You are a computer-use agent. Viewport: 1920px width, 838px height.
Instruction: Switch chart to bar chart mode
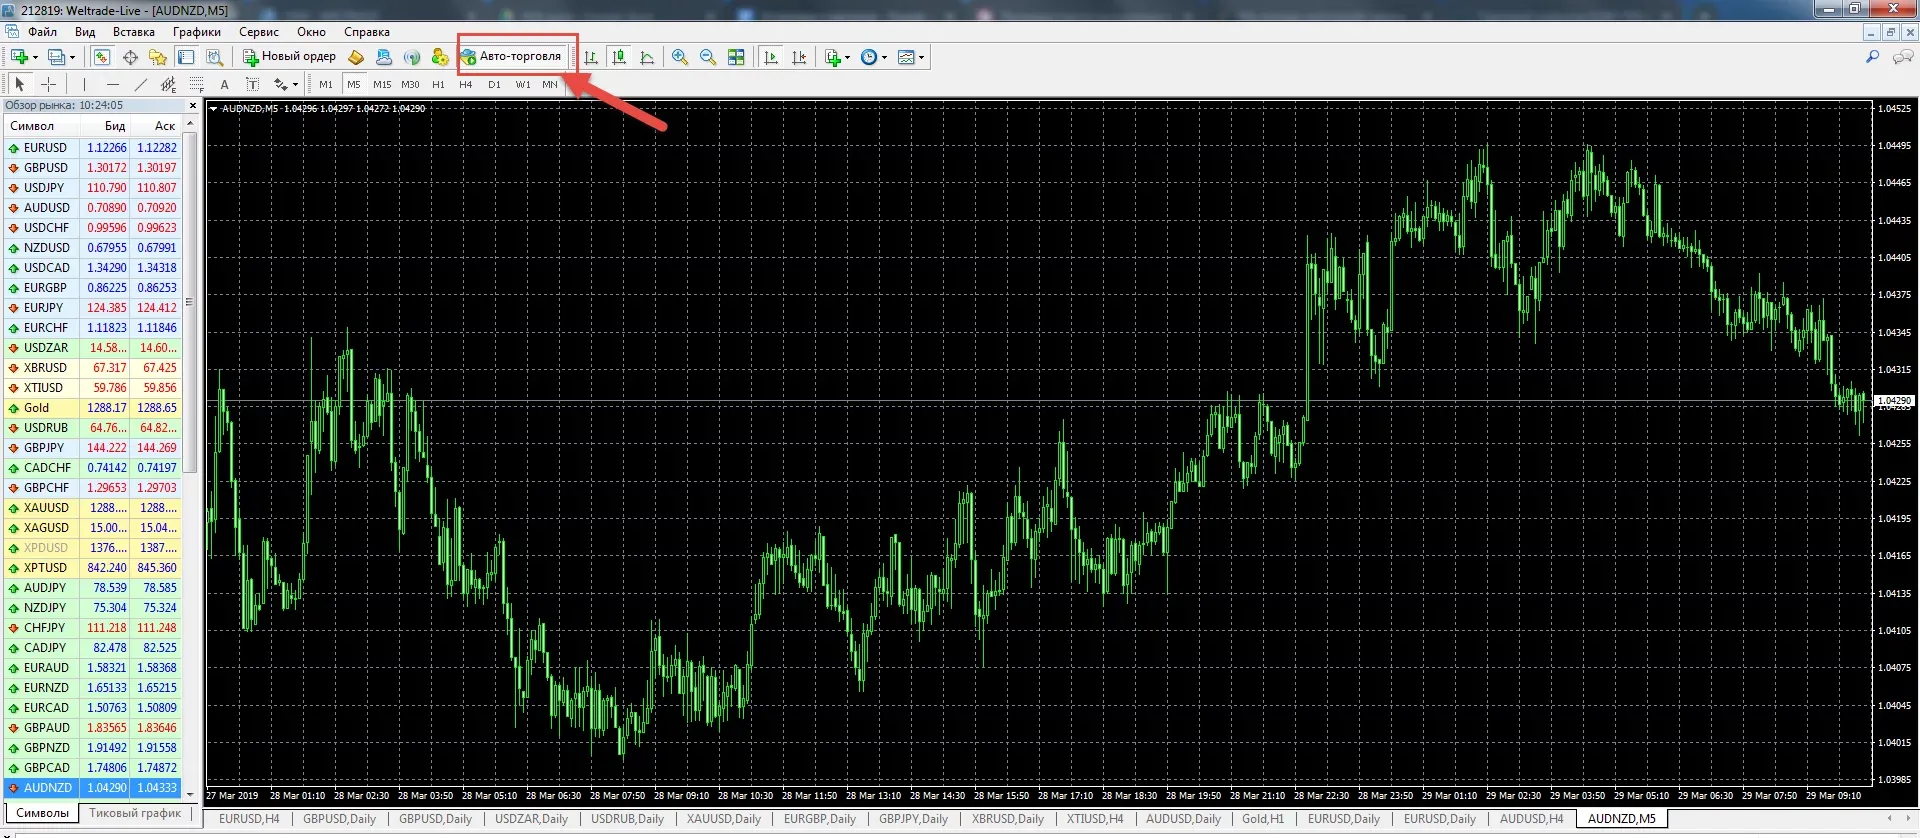coord(591,57)
